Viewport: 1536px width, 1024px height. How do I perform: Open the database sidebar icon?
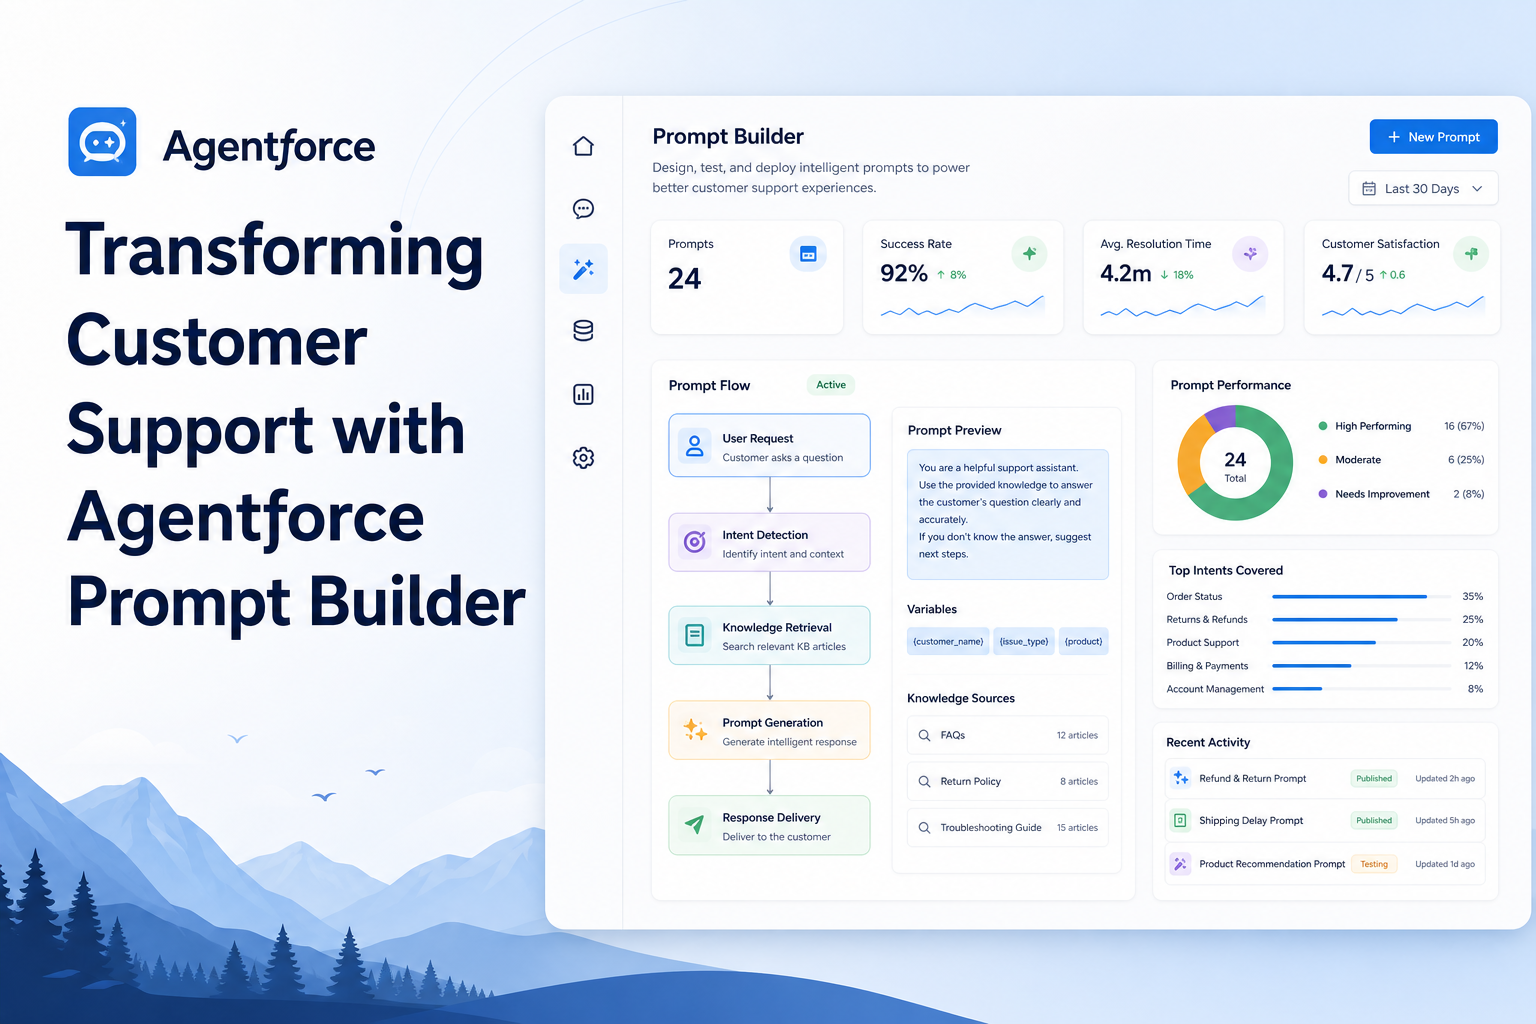coord(583,331)
